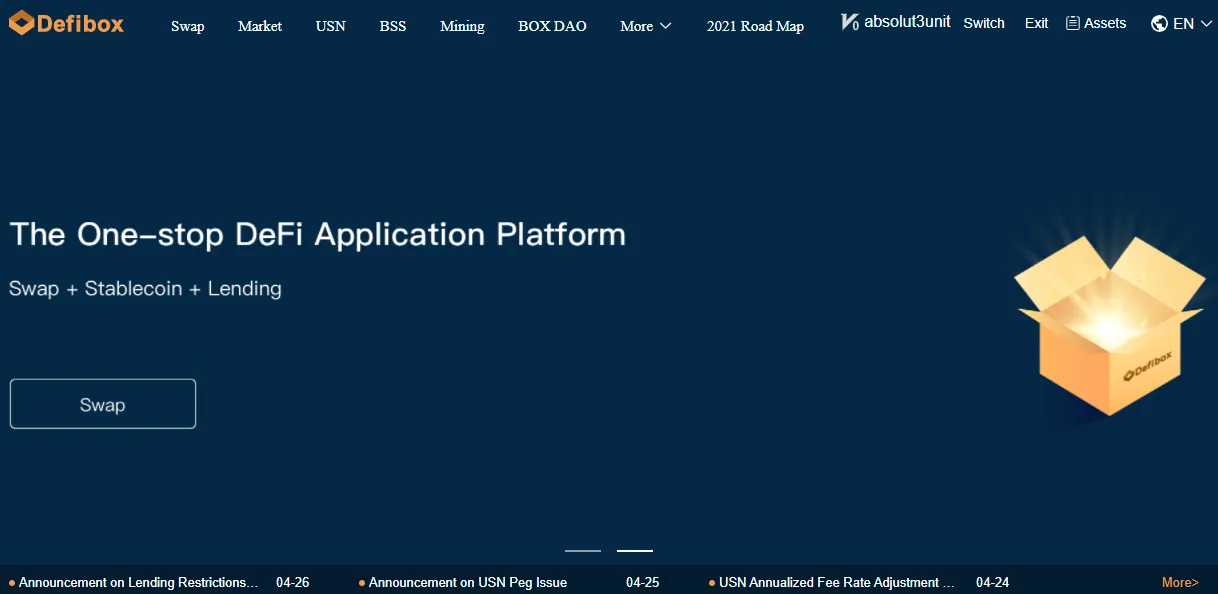Image resolution: width=1218 pixels, height=594 pixels.
Task: Click the One-stop DeFi Application Platform heading
Action: point(318,235)
